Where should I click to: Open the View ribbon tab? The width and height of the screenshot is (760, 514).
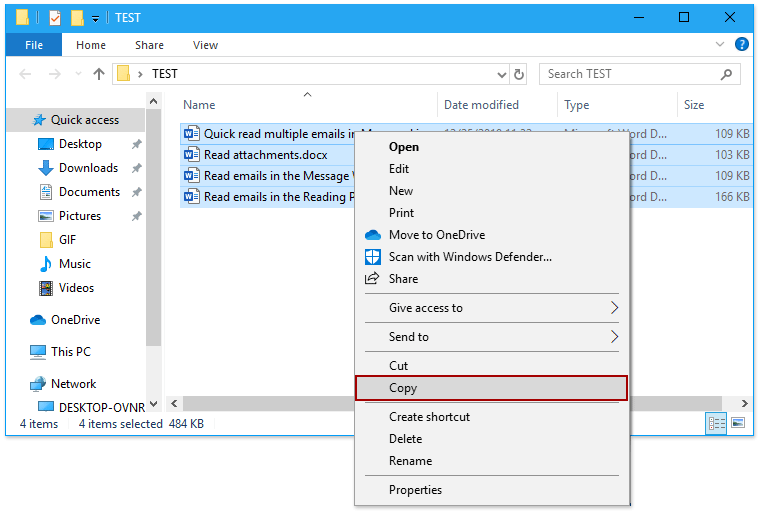tap(205, 45)
